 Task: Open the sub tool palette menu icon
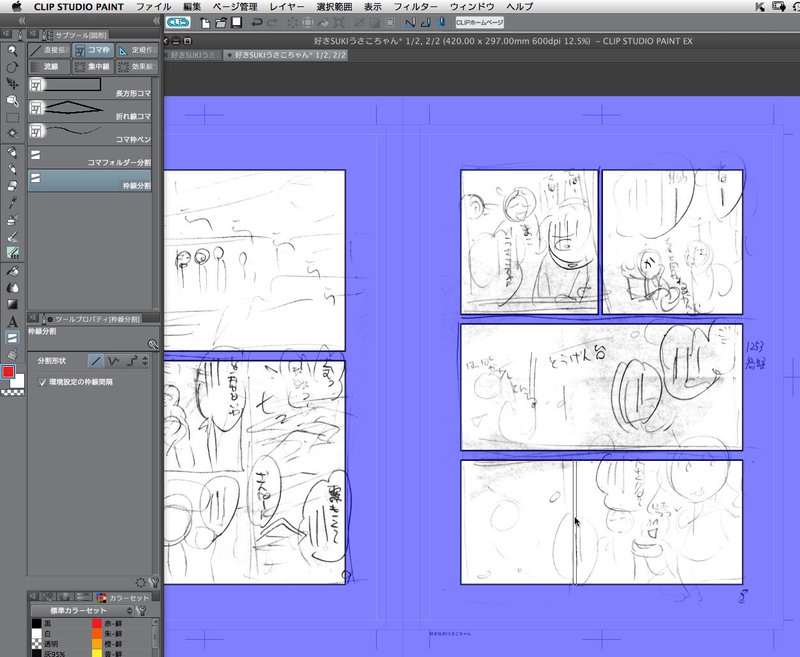click(x=34, y=34)
